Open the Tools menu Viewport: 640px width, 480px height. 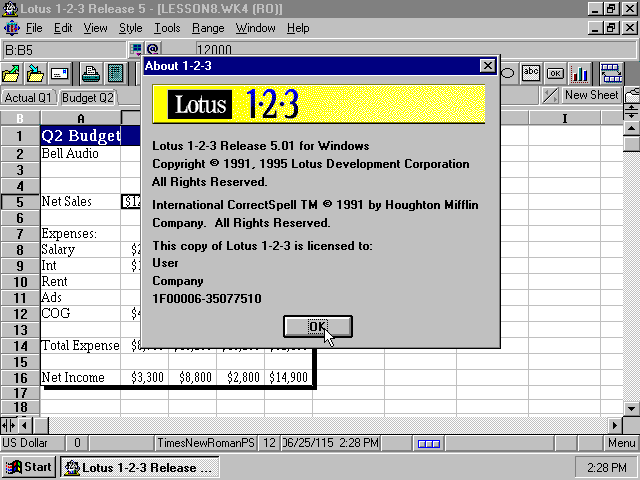[167, 28]
